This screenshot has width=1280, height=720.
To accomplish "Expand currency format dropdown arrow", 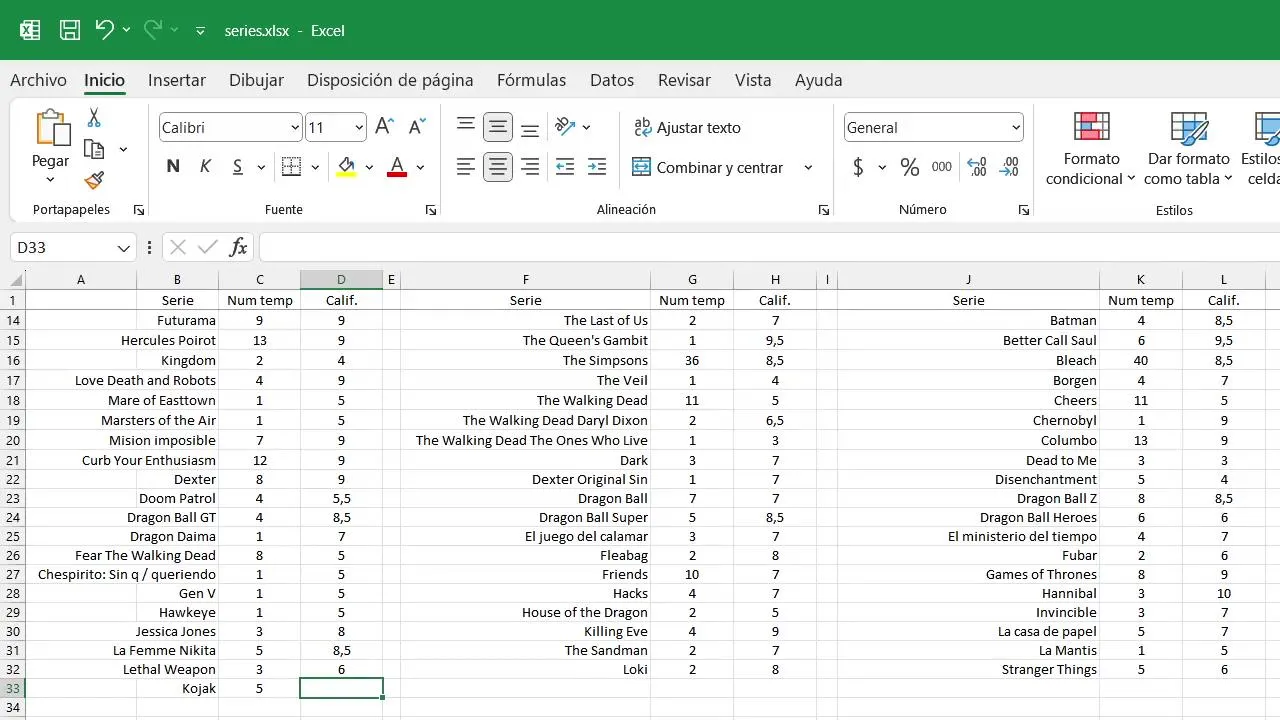I will [x=882, y=167].
